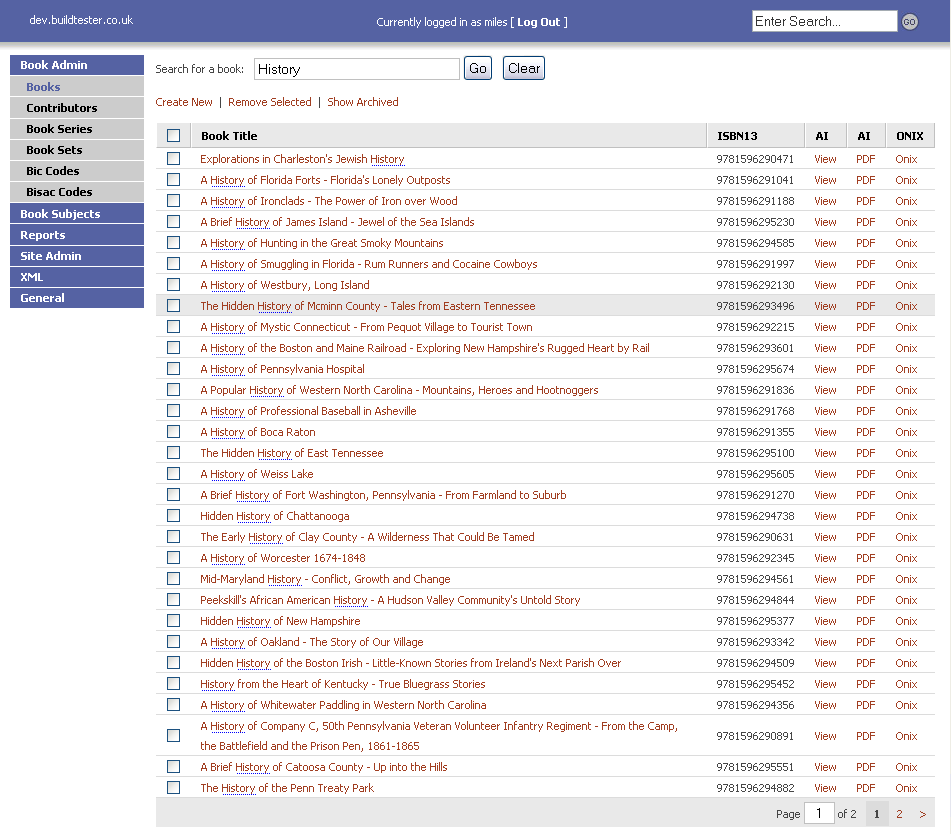The image size is (951, 834).
Task: Click ISBN 9781596293496 cell
Action: pos(755,306)
